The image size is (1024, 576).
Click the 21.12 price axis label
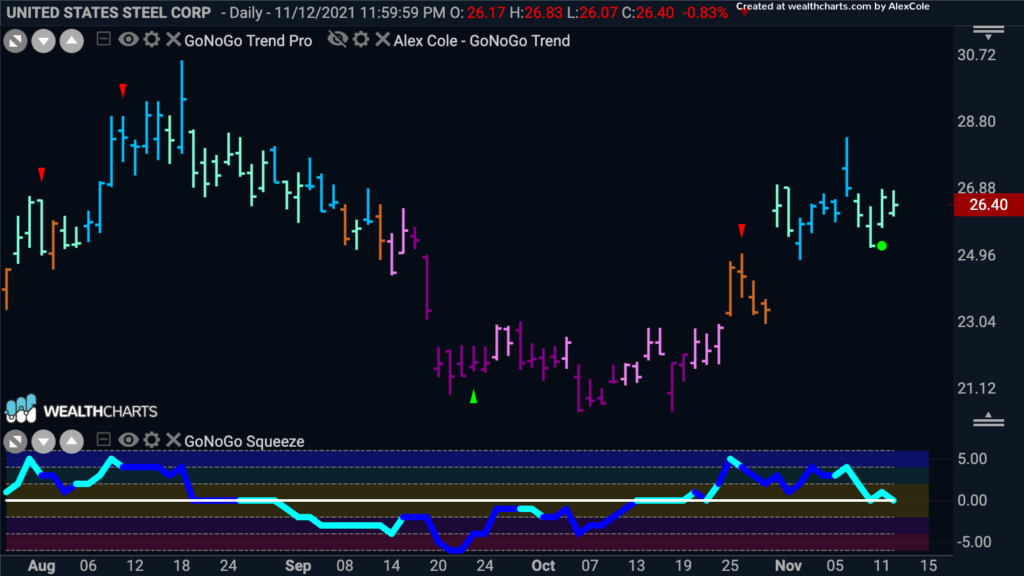[x=976, y=389]
